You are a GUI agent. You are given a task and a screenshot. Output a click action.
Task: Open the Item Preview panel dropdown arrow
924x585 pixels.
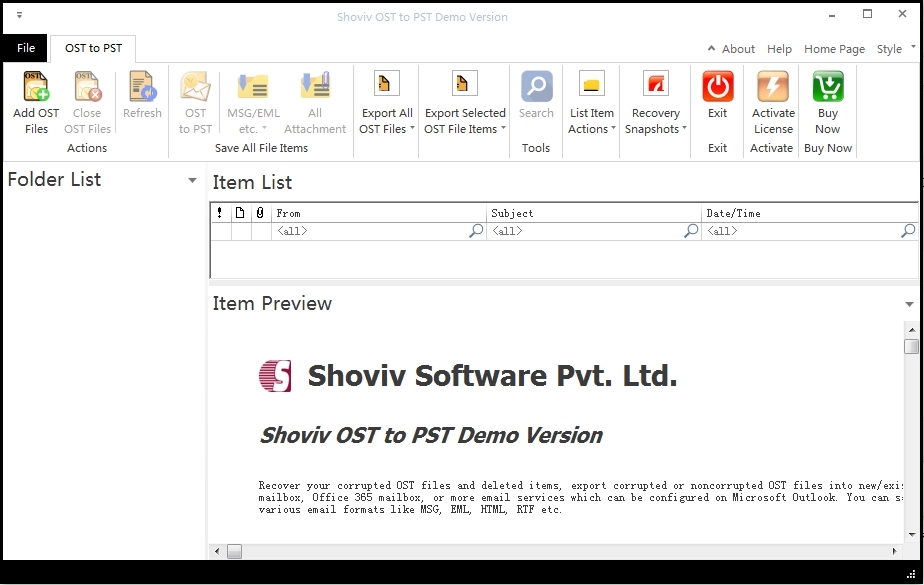click(x=909, y=304)
